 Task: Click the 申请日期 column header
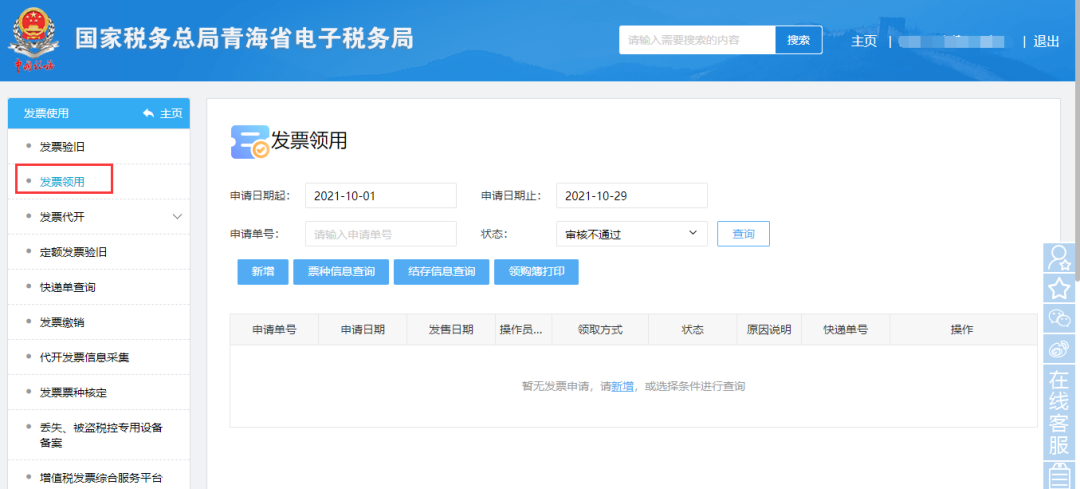(x=362, y=329)
